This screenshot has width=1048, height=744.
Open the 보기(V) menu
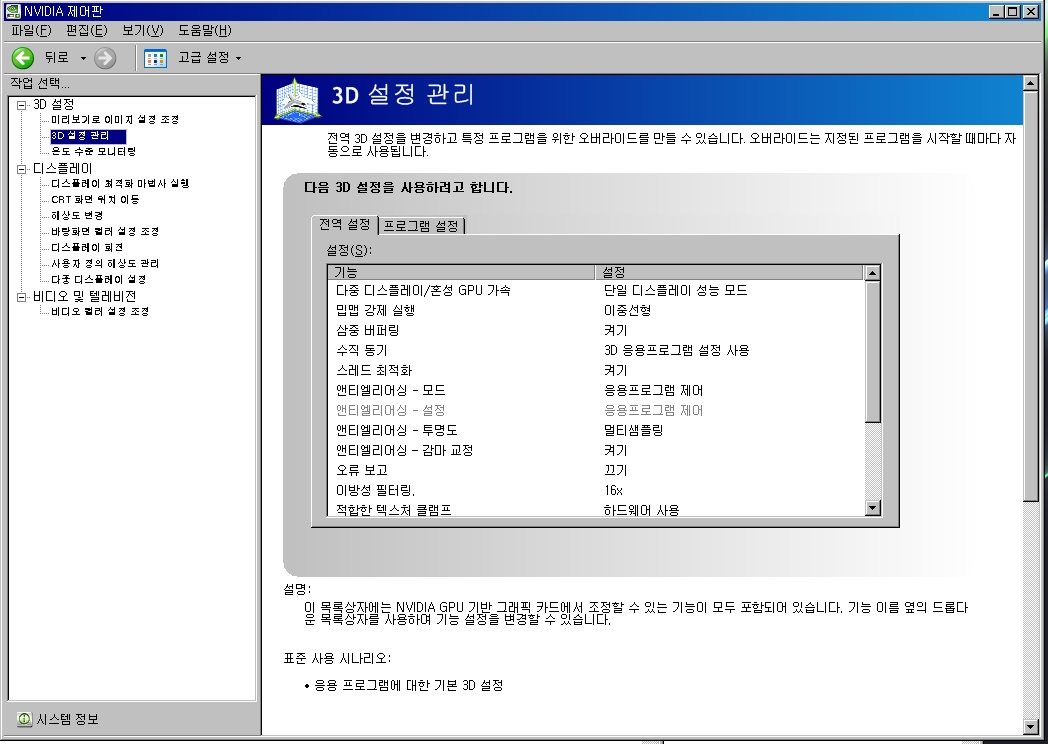coord(142,30)
